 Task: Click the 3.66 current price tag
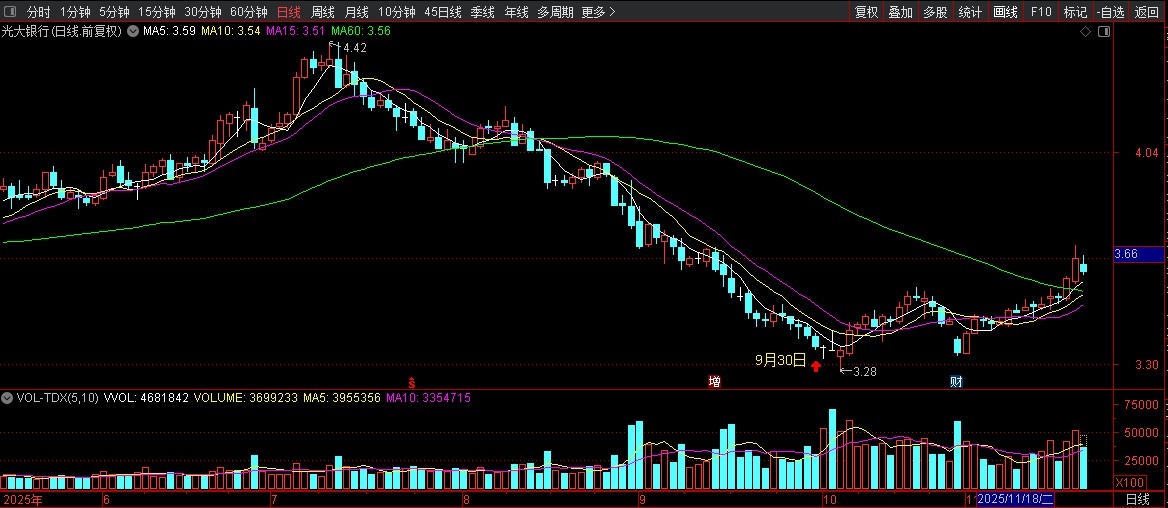[x=1138, y=254]
